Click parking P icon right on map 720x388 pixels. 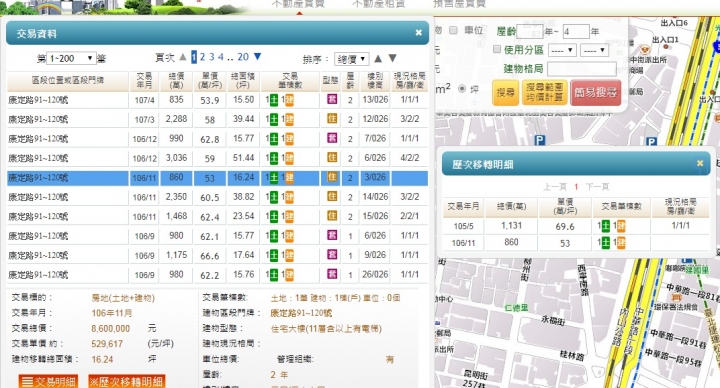coord(651,142)
